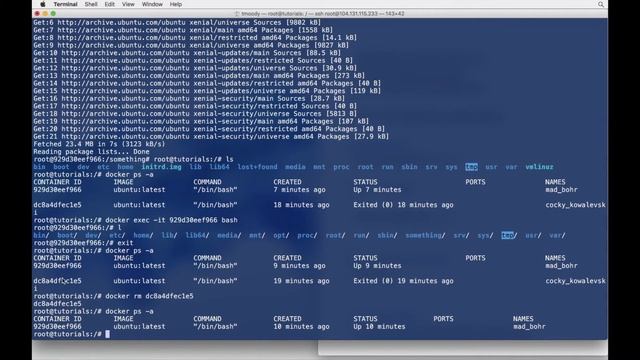
Task: Click 'Get:6' xenial/universe Sources line
Action: [177, 23]
